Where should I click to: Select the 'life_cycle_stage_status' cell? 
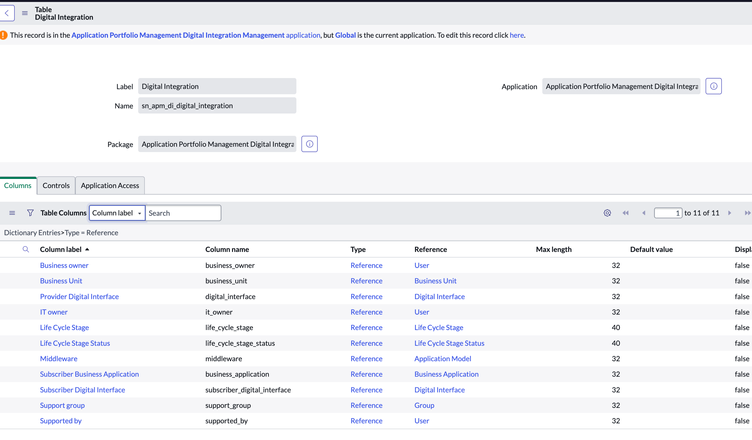click(x=240, y=343)
